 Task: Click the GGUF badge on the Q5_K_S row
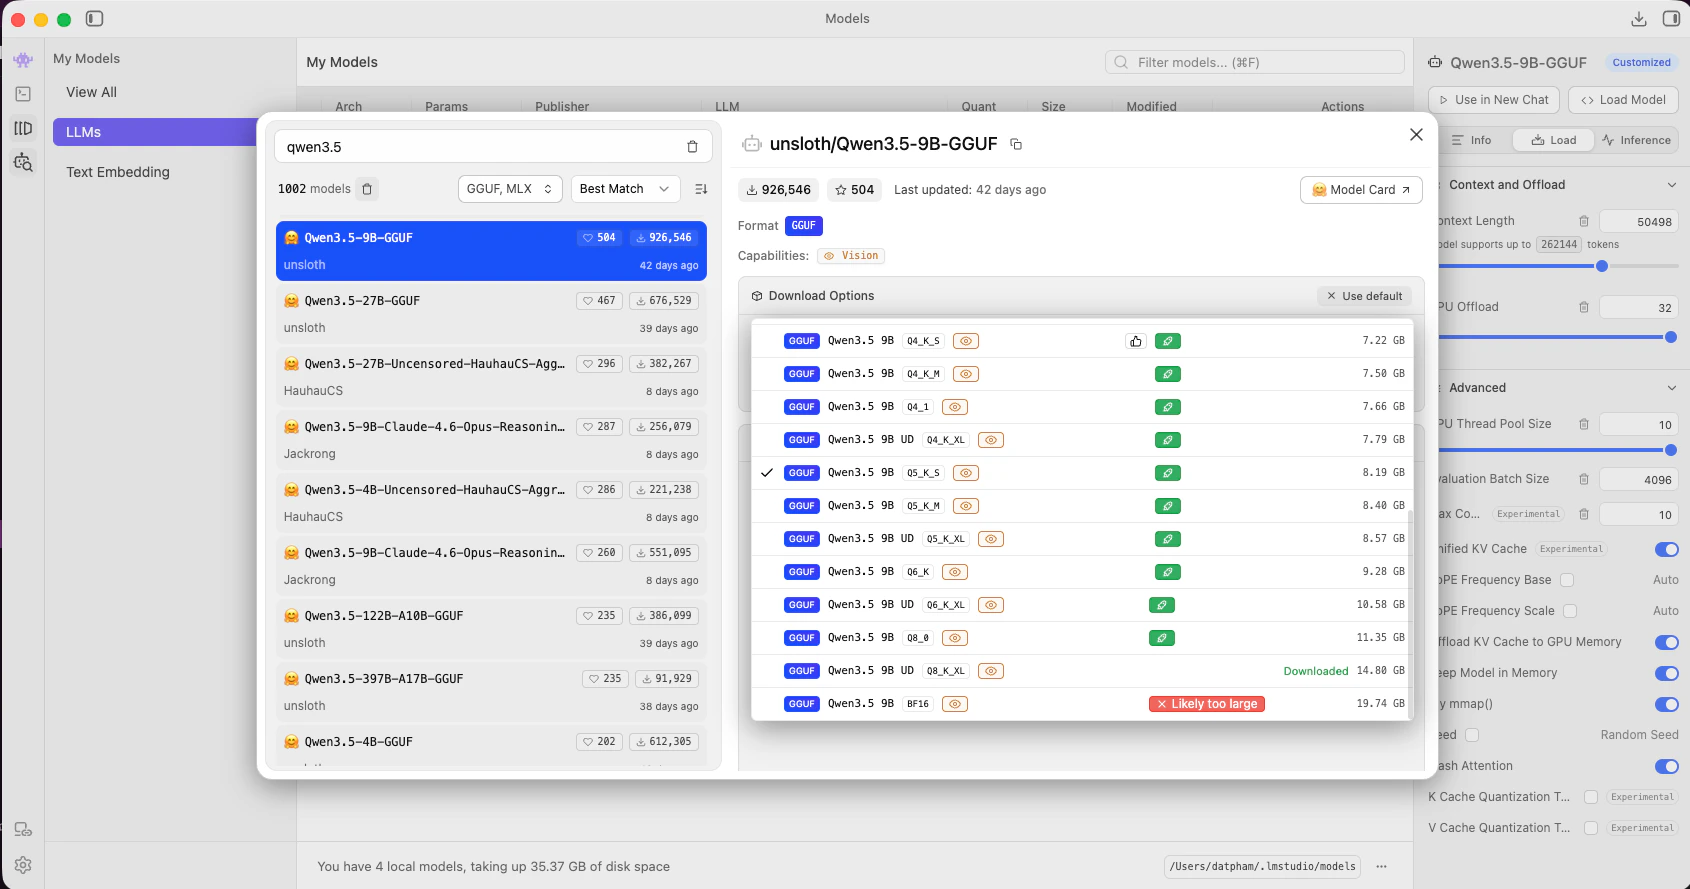802,473
